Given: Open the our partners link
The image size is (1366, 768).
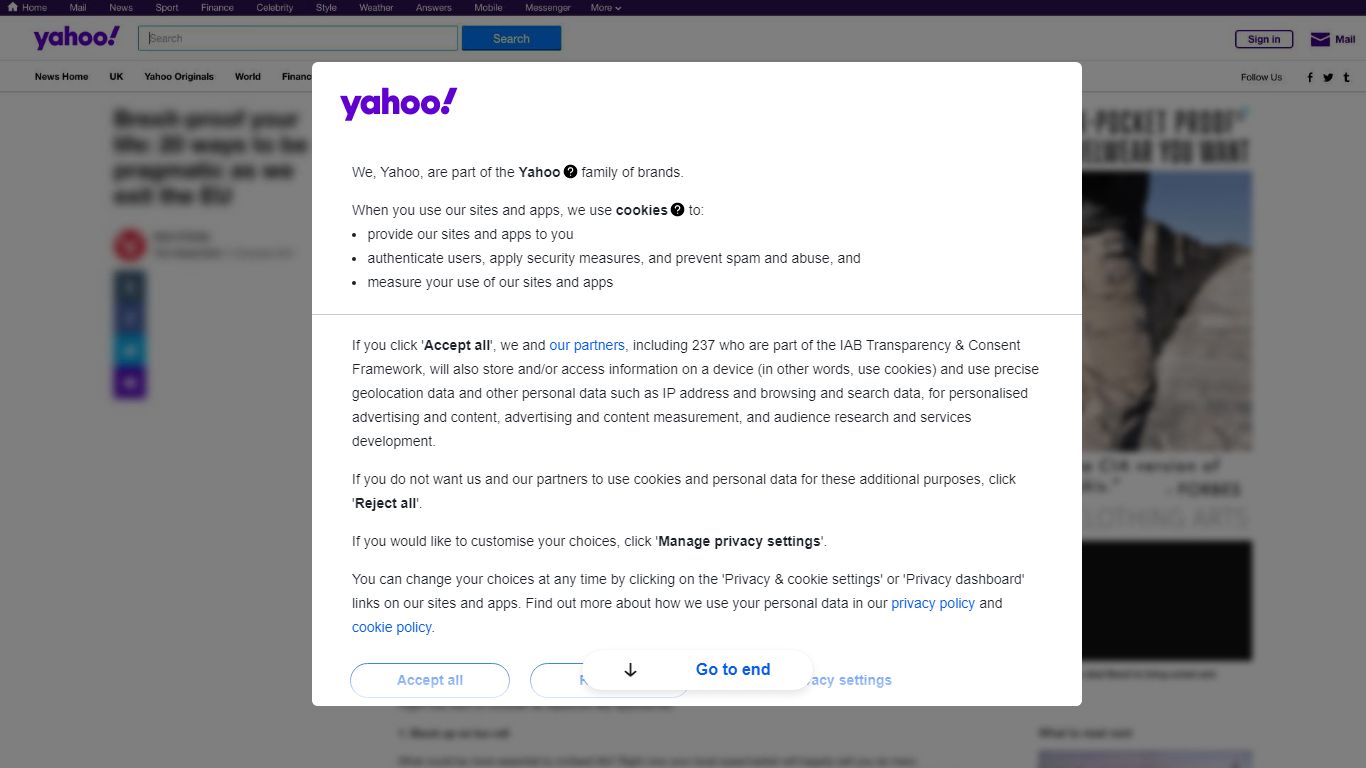Looking at the screenshot, I should coord(587,345).
